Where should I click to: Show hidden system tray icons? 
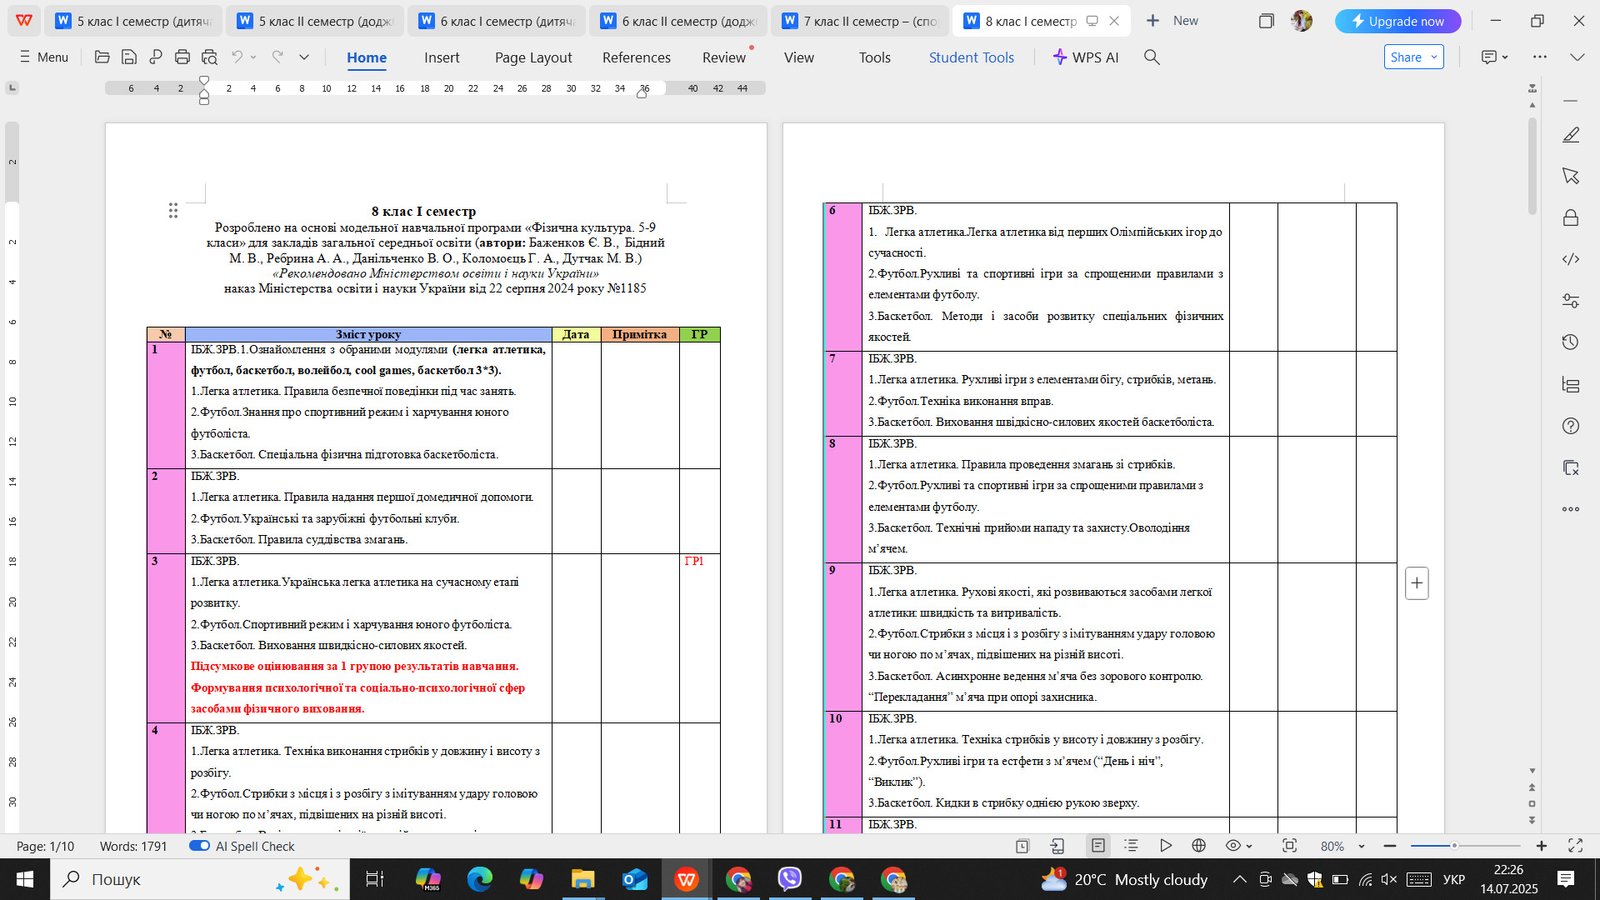pos(1239,879)
